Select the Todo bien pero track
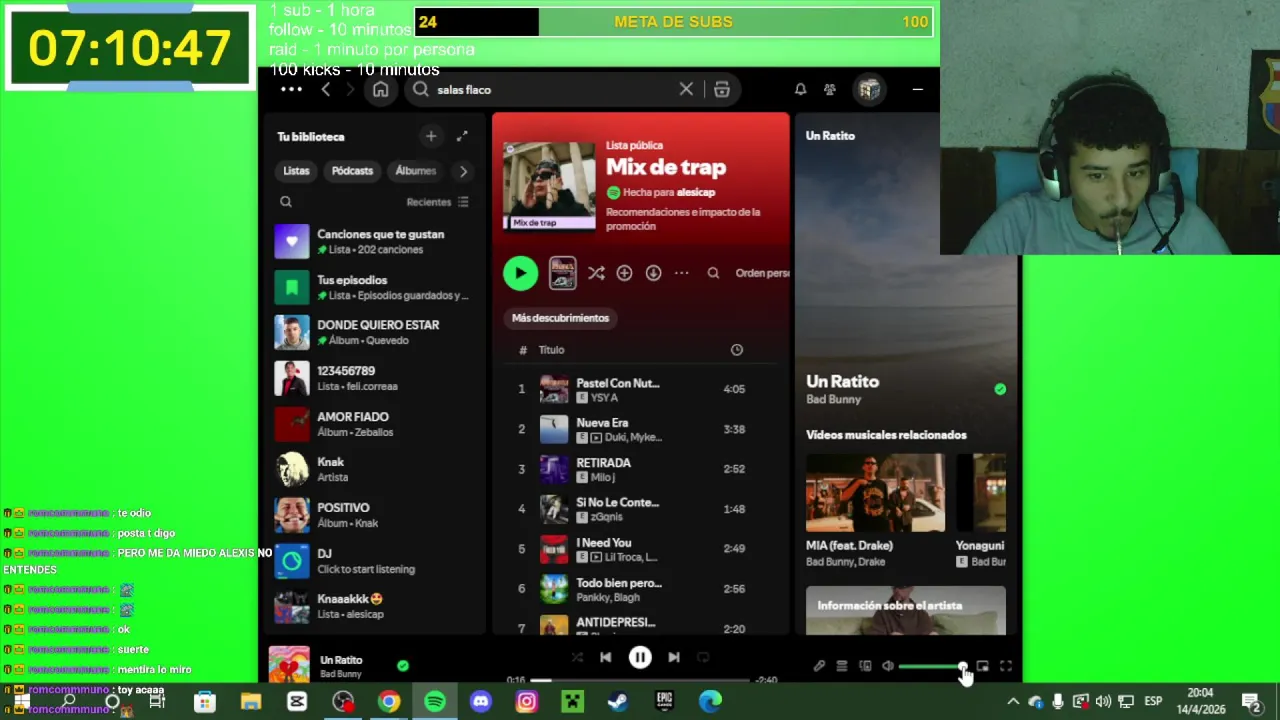The height and width of the screenshot is (720, 1280). (x=640, y=589)
